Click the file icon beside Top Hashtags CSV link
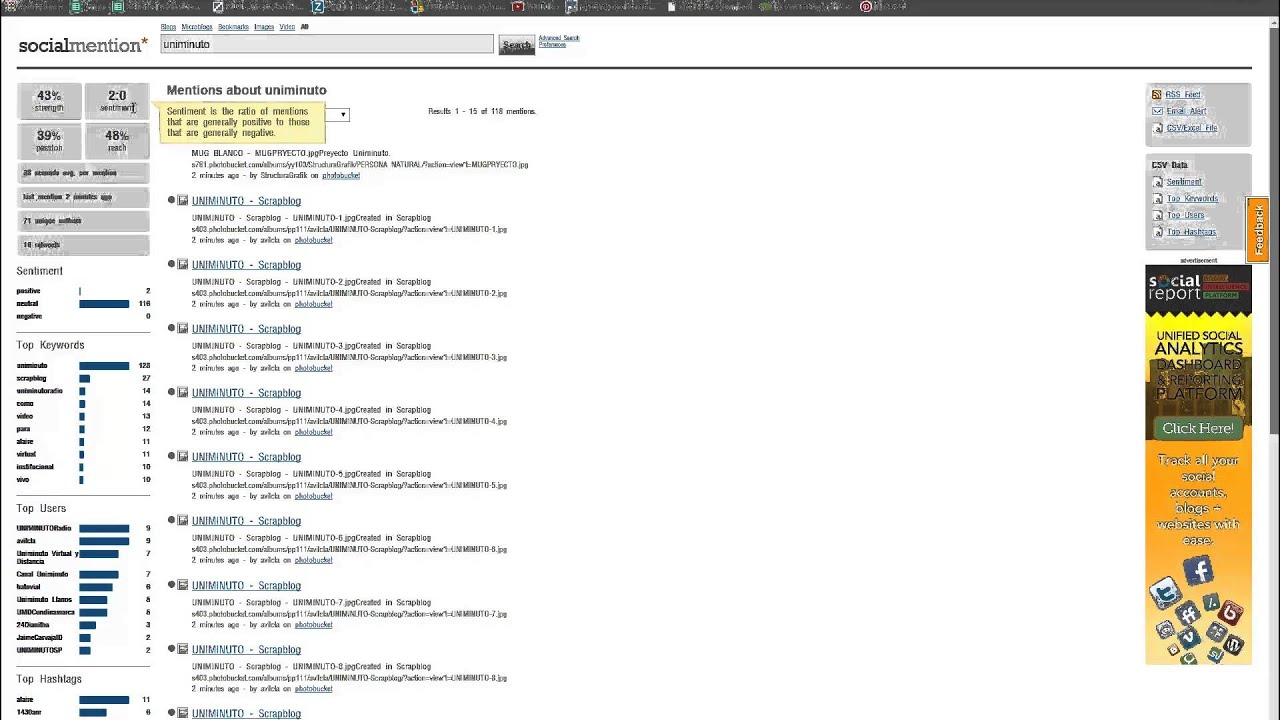1280x720 pixels. (x=1158, y=232)
